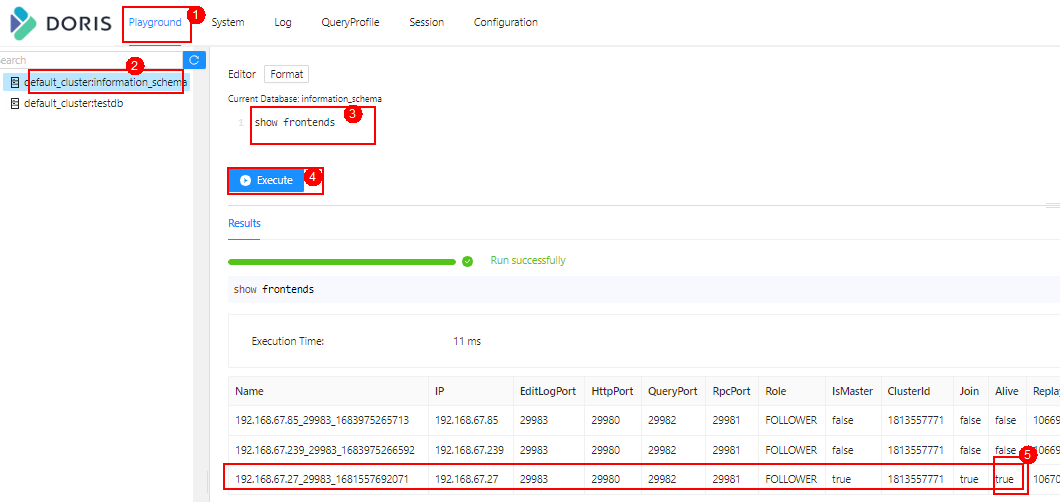Open the Configuration tab

pos(506,22)
